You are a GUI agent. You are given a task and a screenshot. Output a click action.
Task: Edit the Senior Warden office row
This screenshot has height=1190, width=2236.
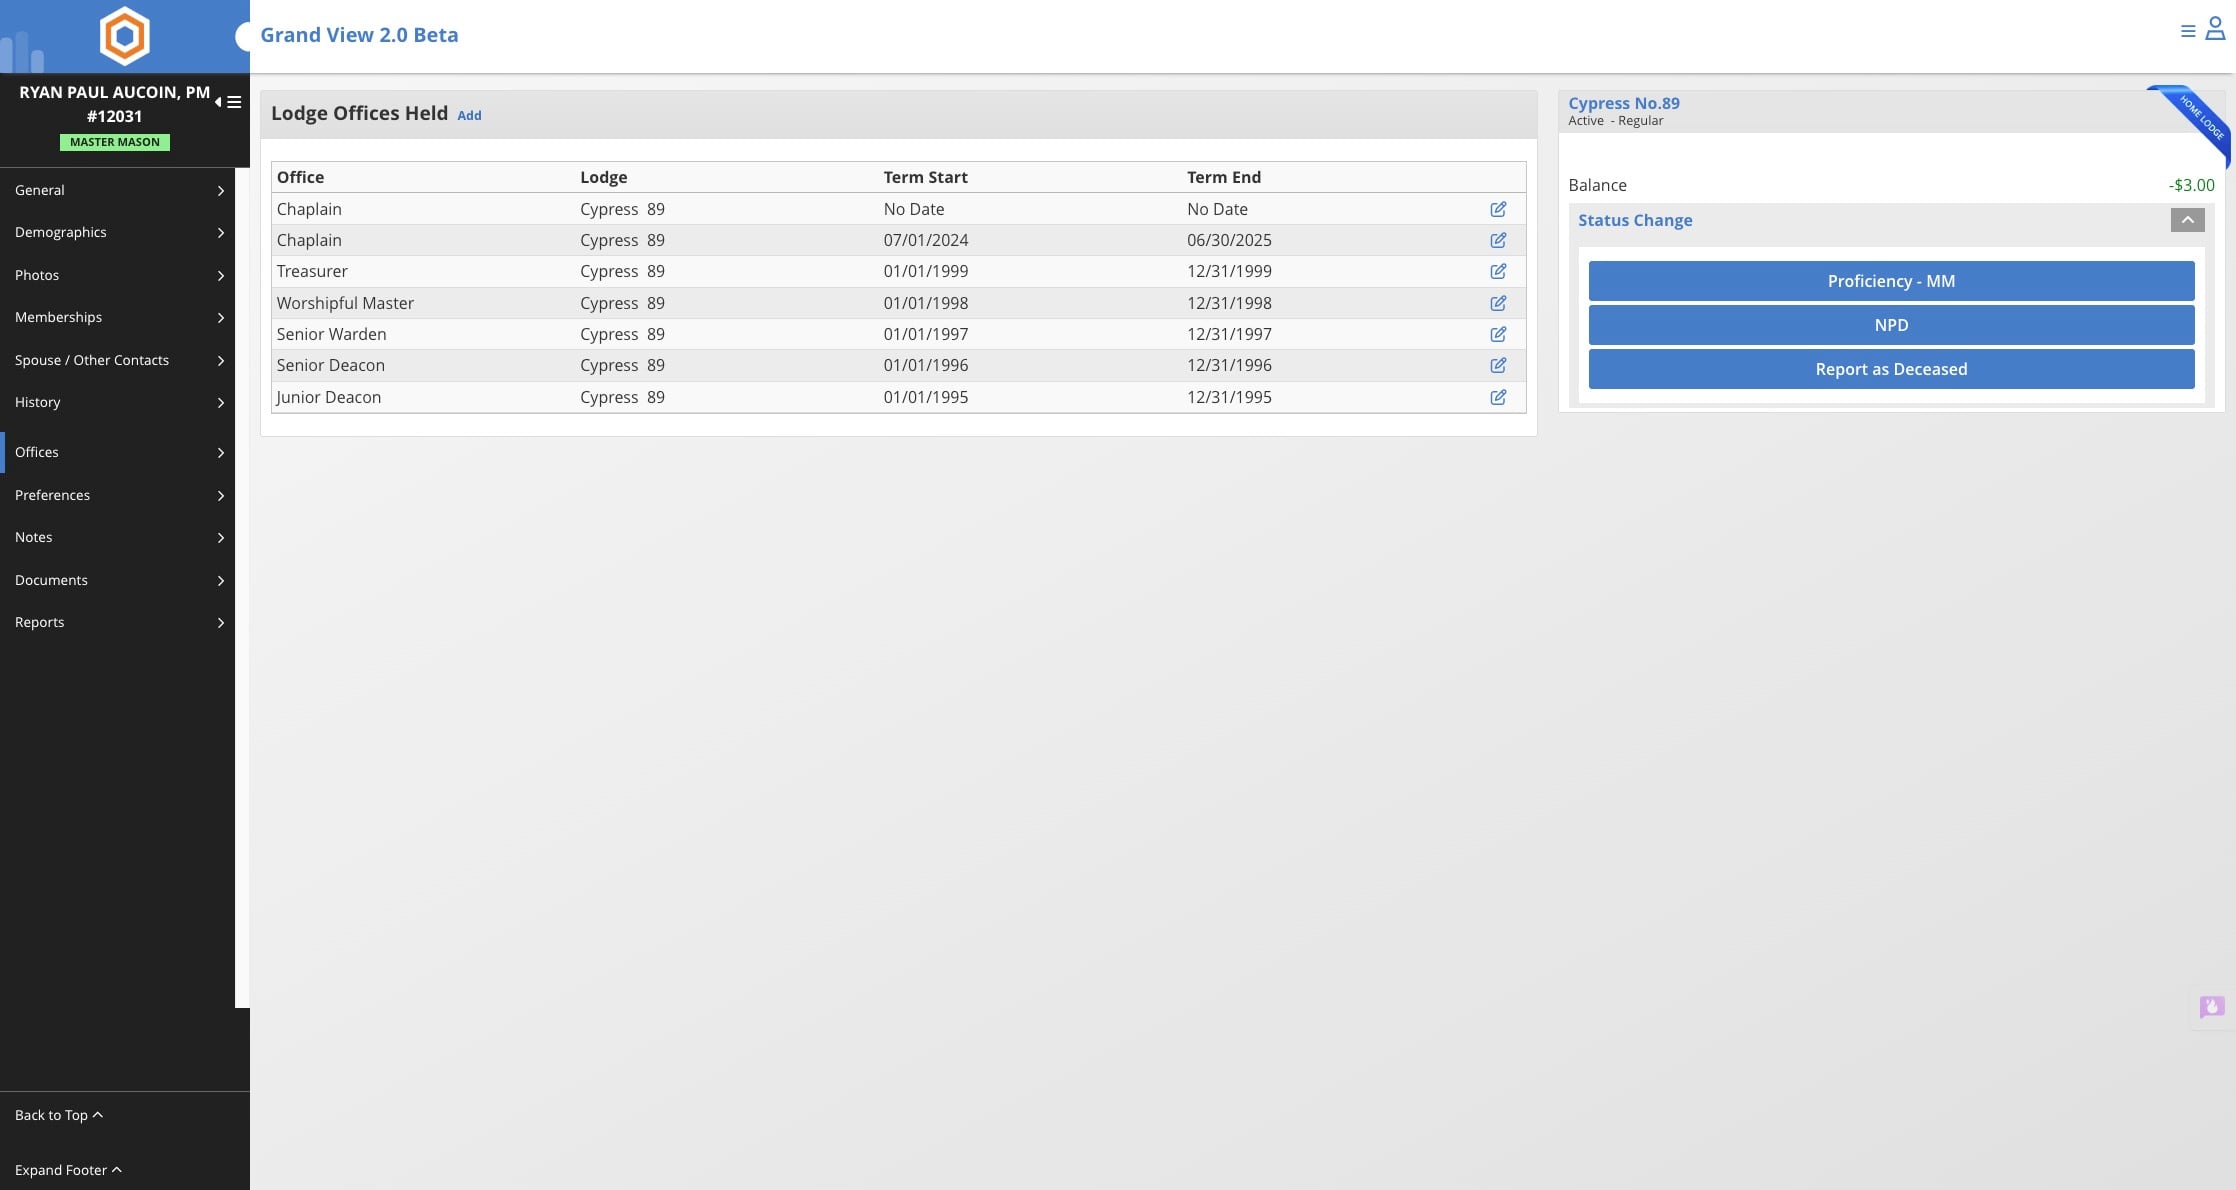click(1497, 334)
